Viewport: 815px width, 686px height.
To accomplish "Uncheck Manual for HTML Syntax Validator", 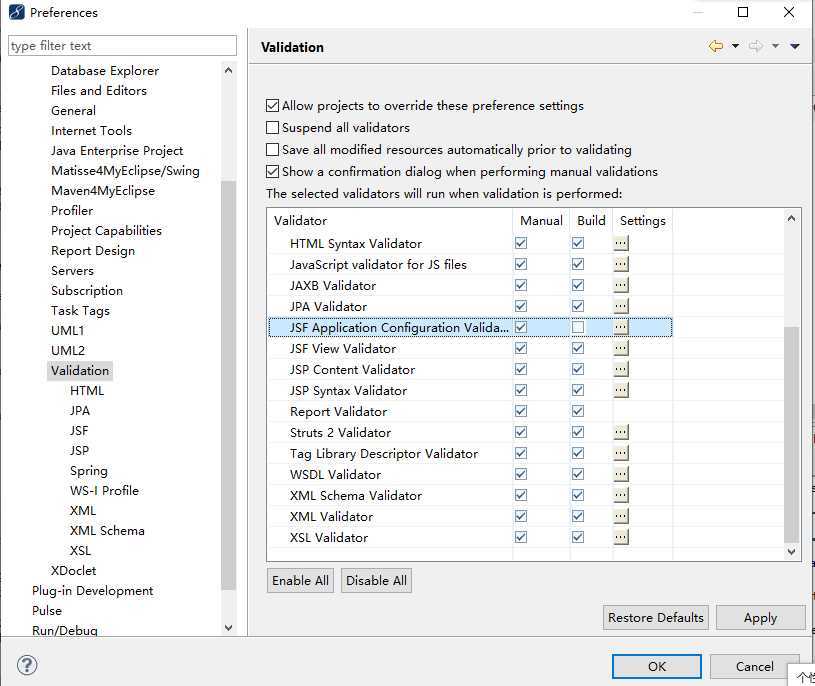I will pyautogui.click(x=521, y=243).
